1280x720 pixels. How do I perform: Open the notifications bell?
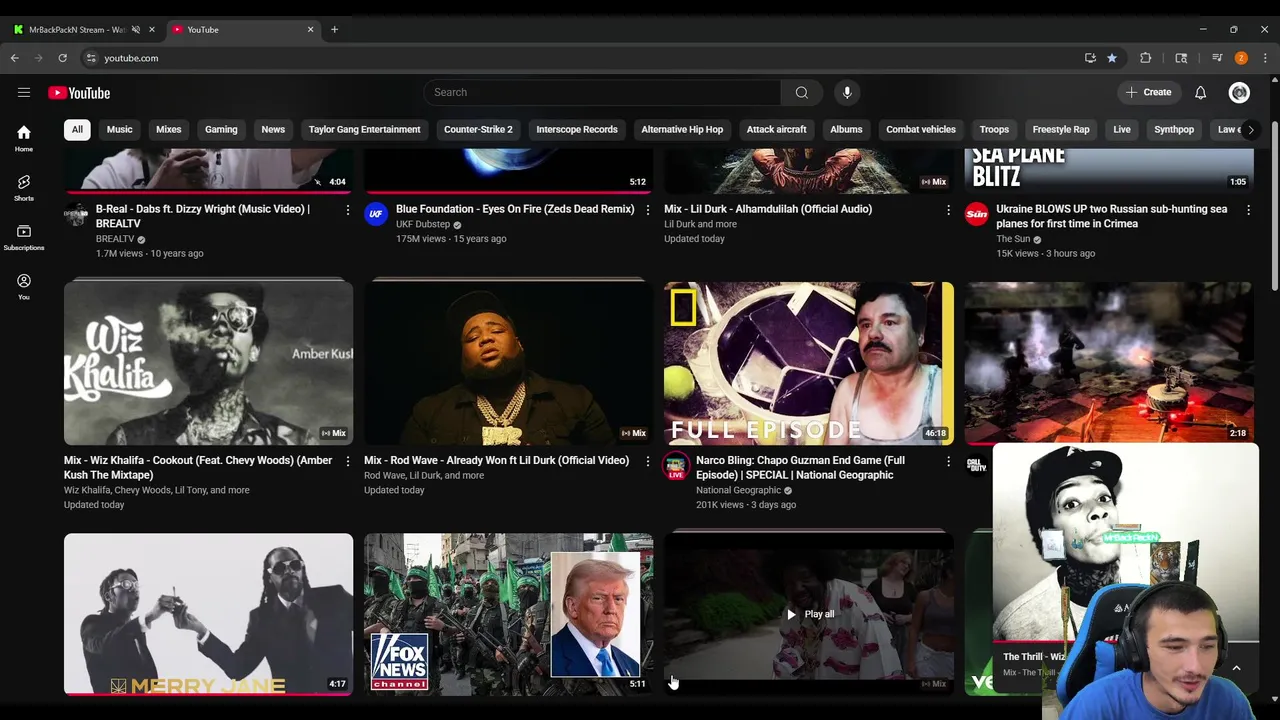tap(1200, 93)
